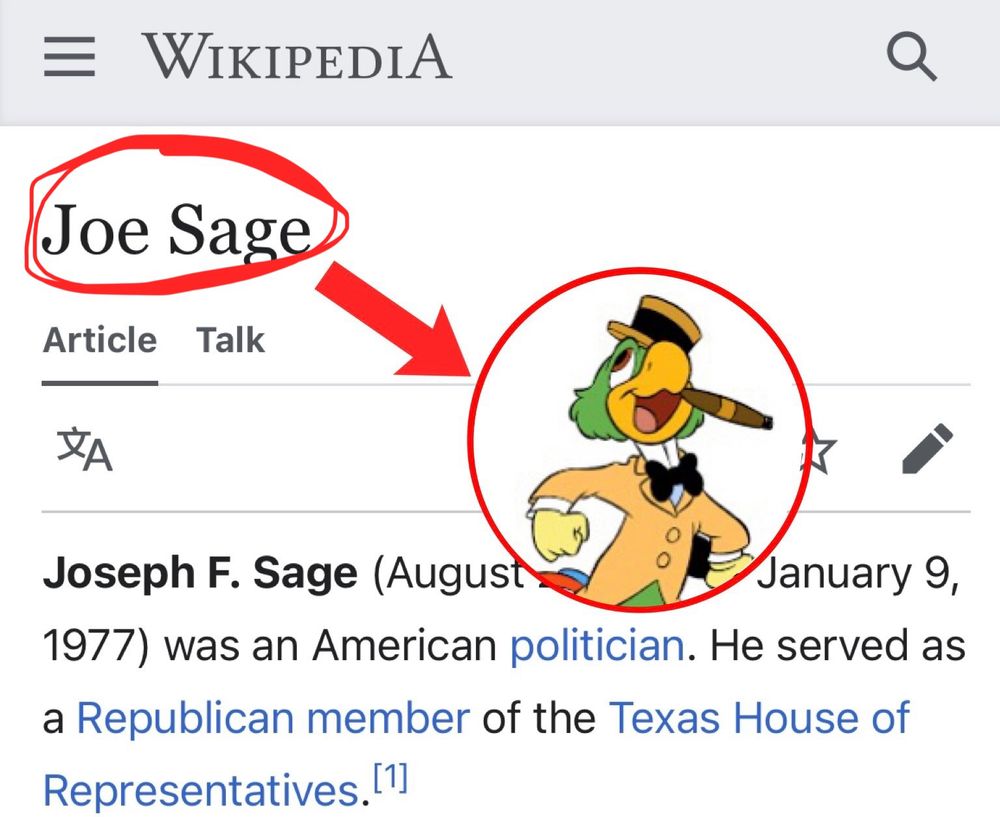Screen dimensions: 1000x817
Task: Open the main navigation menu
Action: click(68, 58)
